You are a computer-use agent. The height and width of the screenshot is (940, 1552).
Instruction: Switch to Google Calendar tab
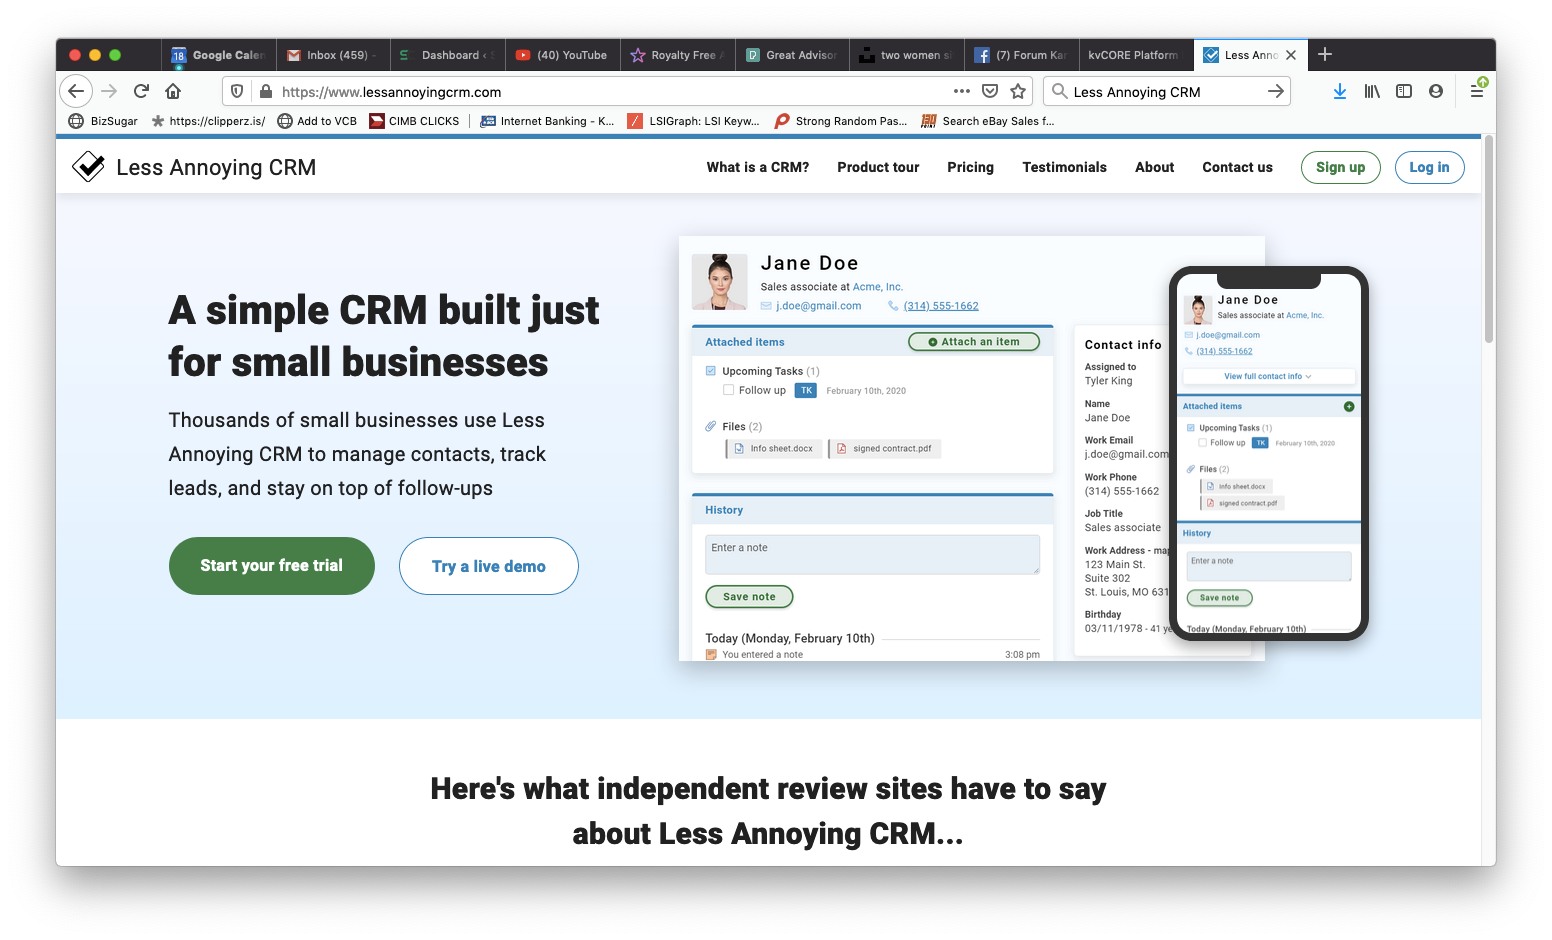click(x=218, y=55)
